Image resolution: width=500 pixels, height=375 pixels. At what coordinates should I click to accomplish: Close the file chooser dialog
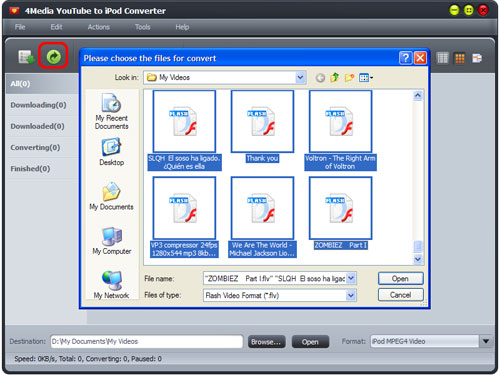[x=420, y=58]
